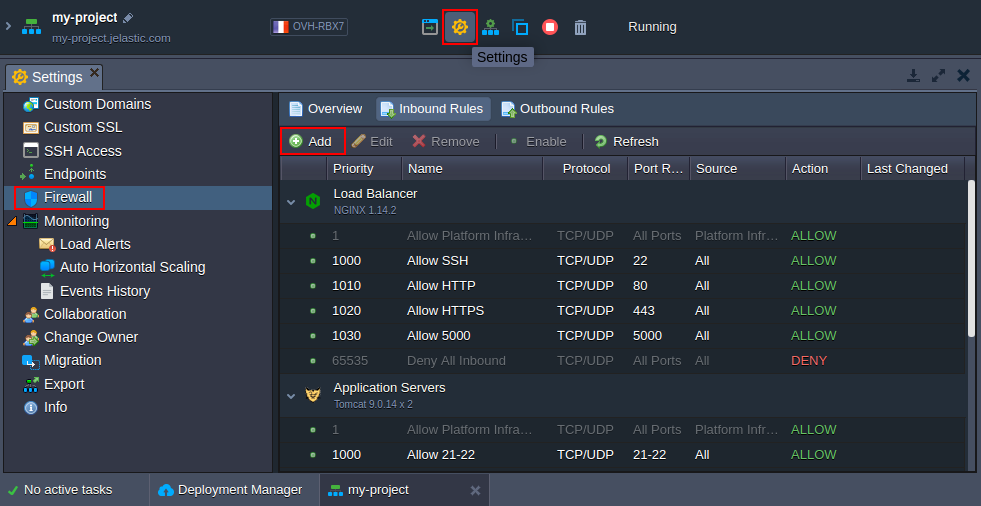Switch to Outbound Rules tab
The image size is (981, 506).
click(x=558, y=109)
